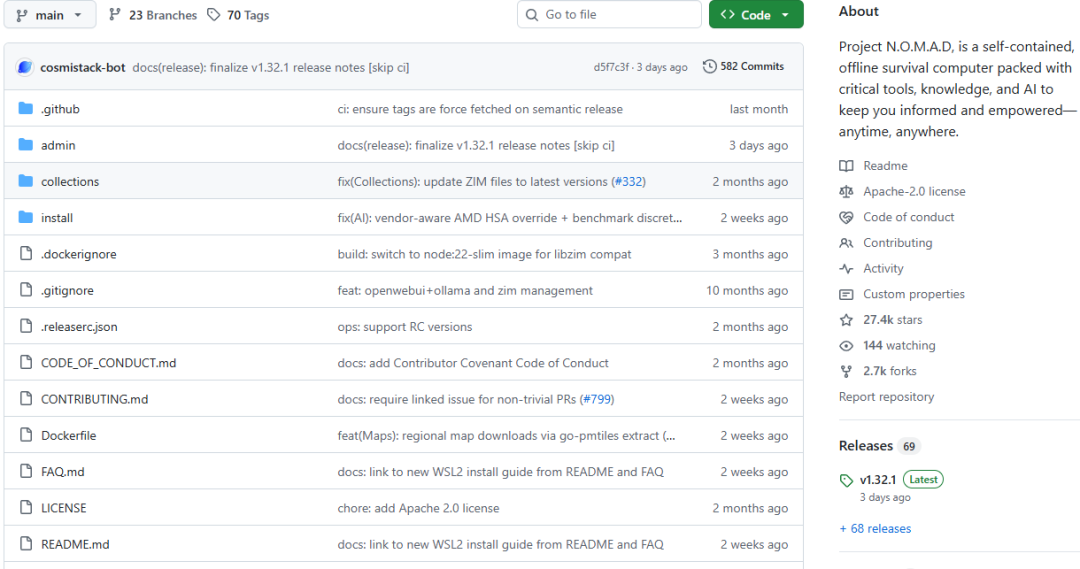The image size is (1080, 569).
Task: Open the green Code dropdown button
Action: [x=756, y=14]
